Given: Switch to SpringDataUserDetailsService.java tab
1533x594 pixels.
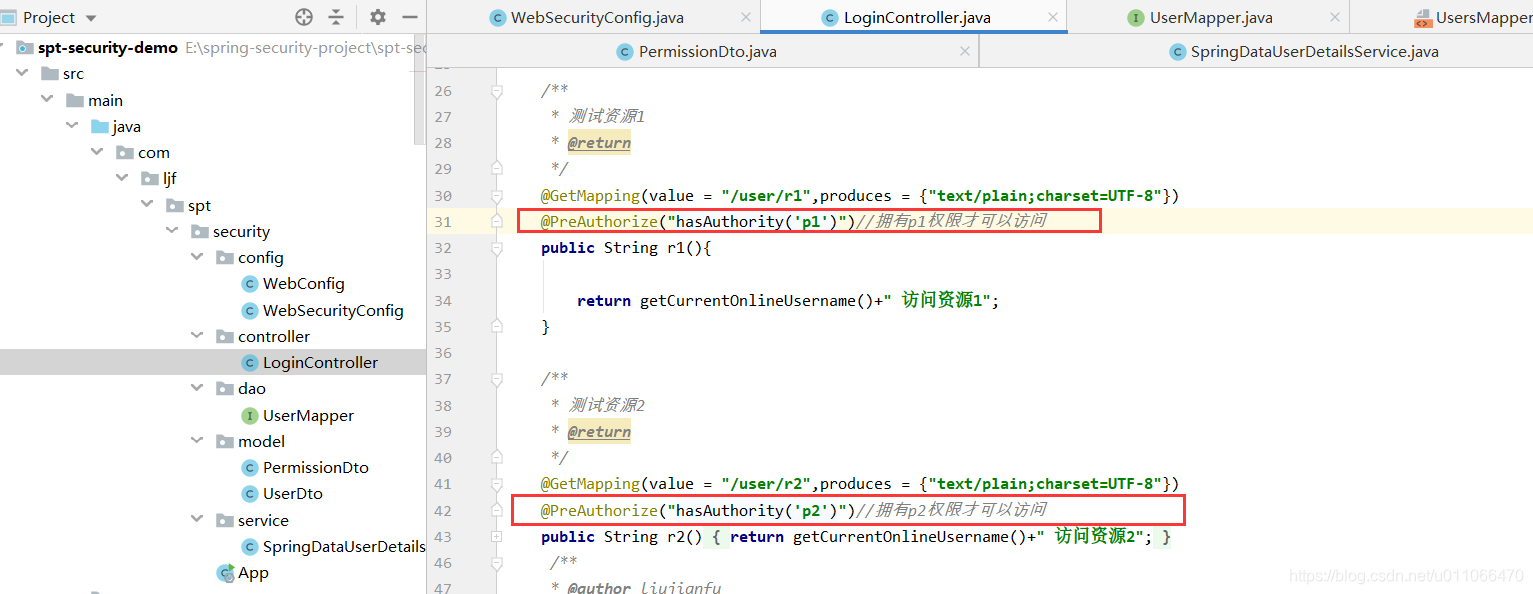Looking at the screenshot, I should click(1303, 51).
